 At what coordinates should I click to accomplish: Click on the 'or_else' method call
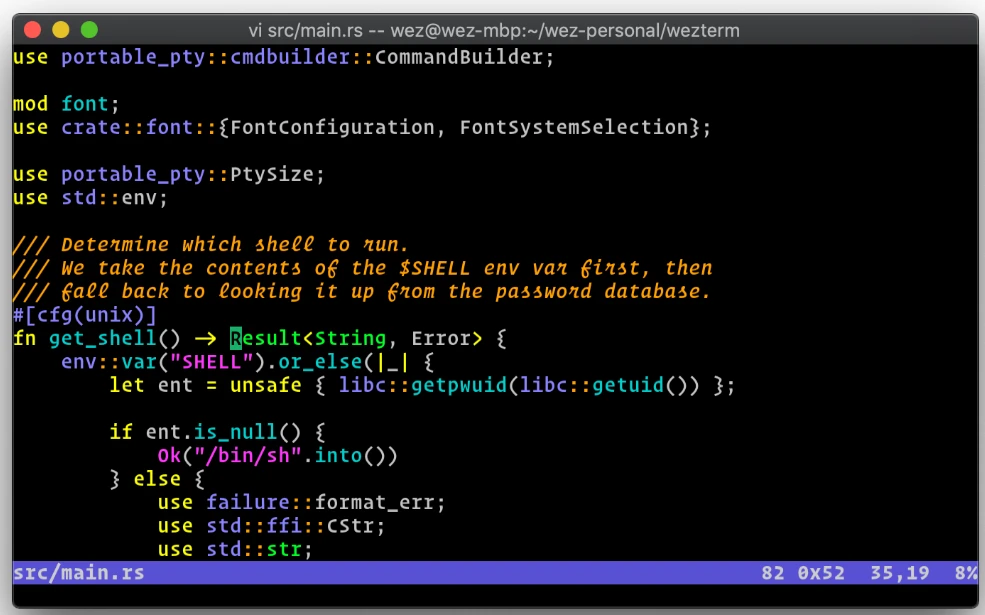coord(320,362)
